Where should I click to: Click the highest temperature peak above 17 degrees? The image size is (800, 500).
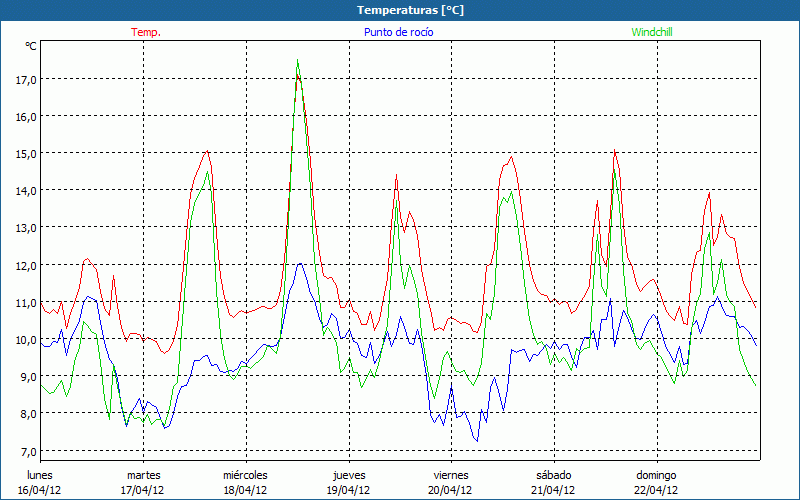(x=298, y=62)
